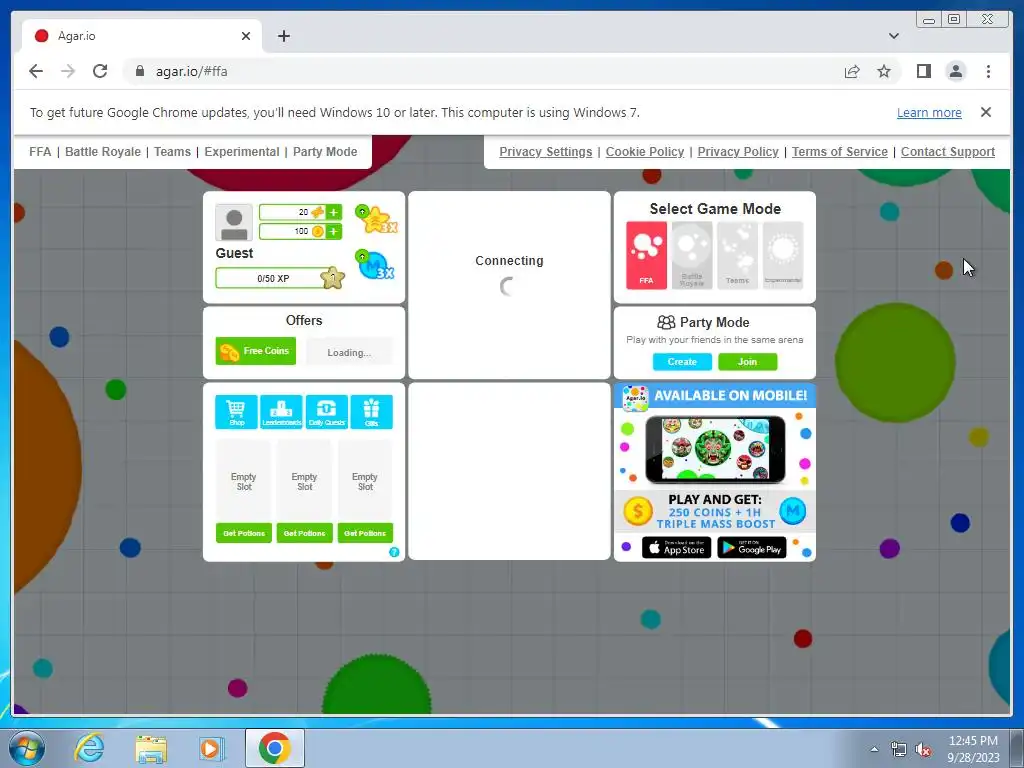
Task: Click the muted volume tray icon
Action: point(923,750)
